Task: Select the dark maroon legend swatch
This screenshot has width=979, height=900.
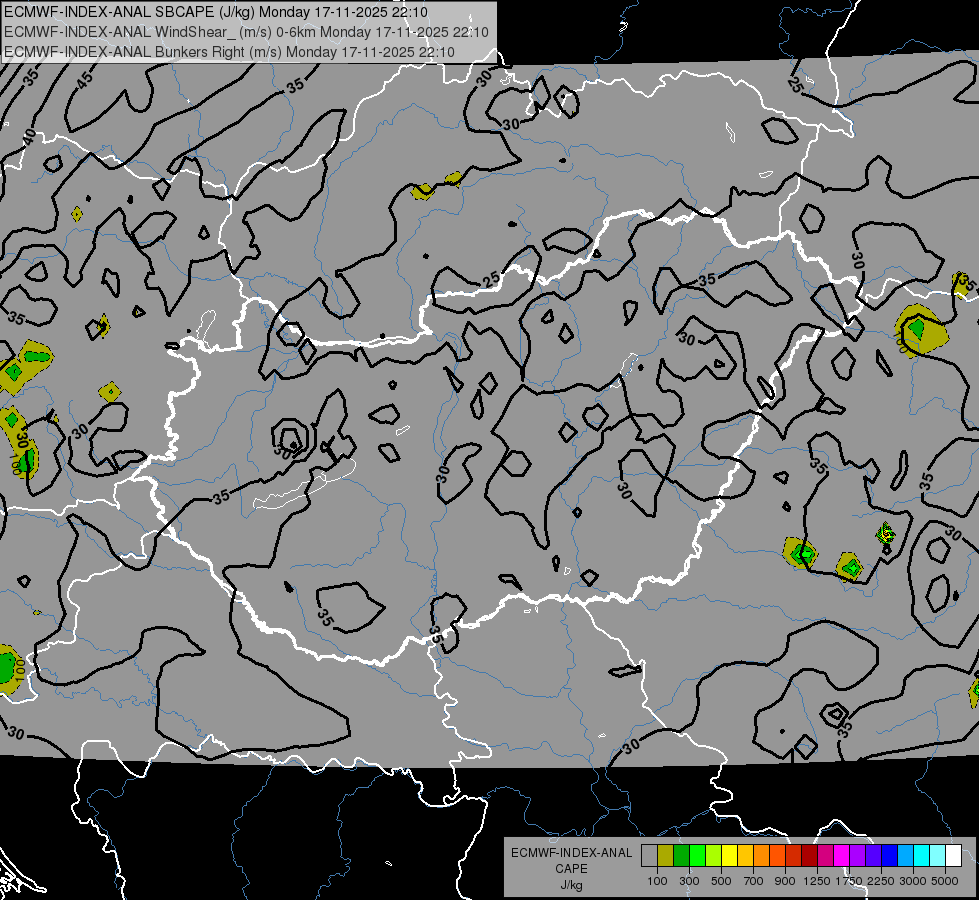Action: (x=809, y=856)
